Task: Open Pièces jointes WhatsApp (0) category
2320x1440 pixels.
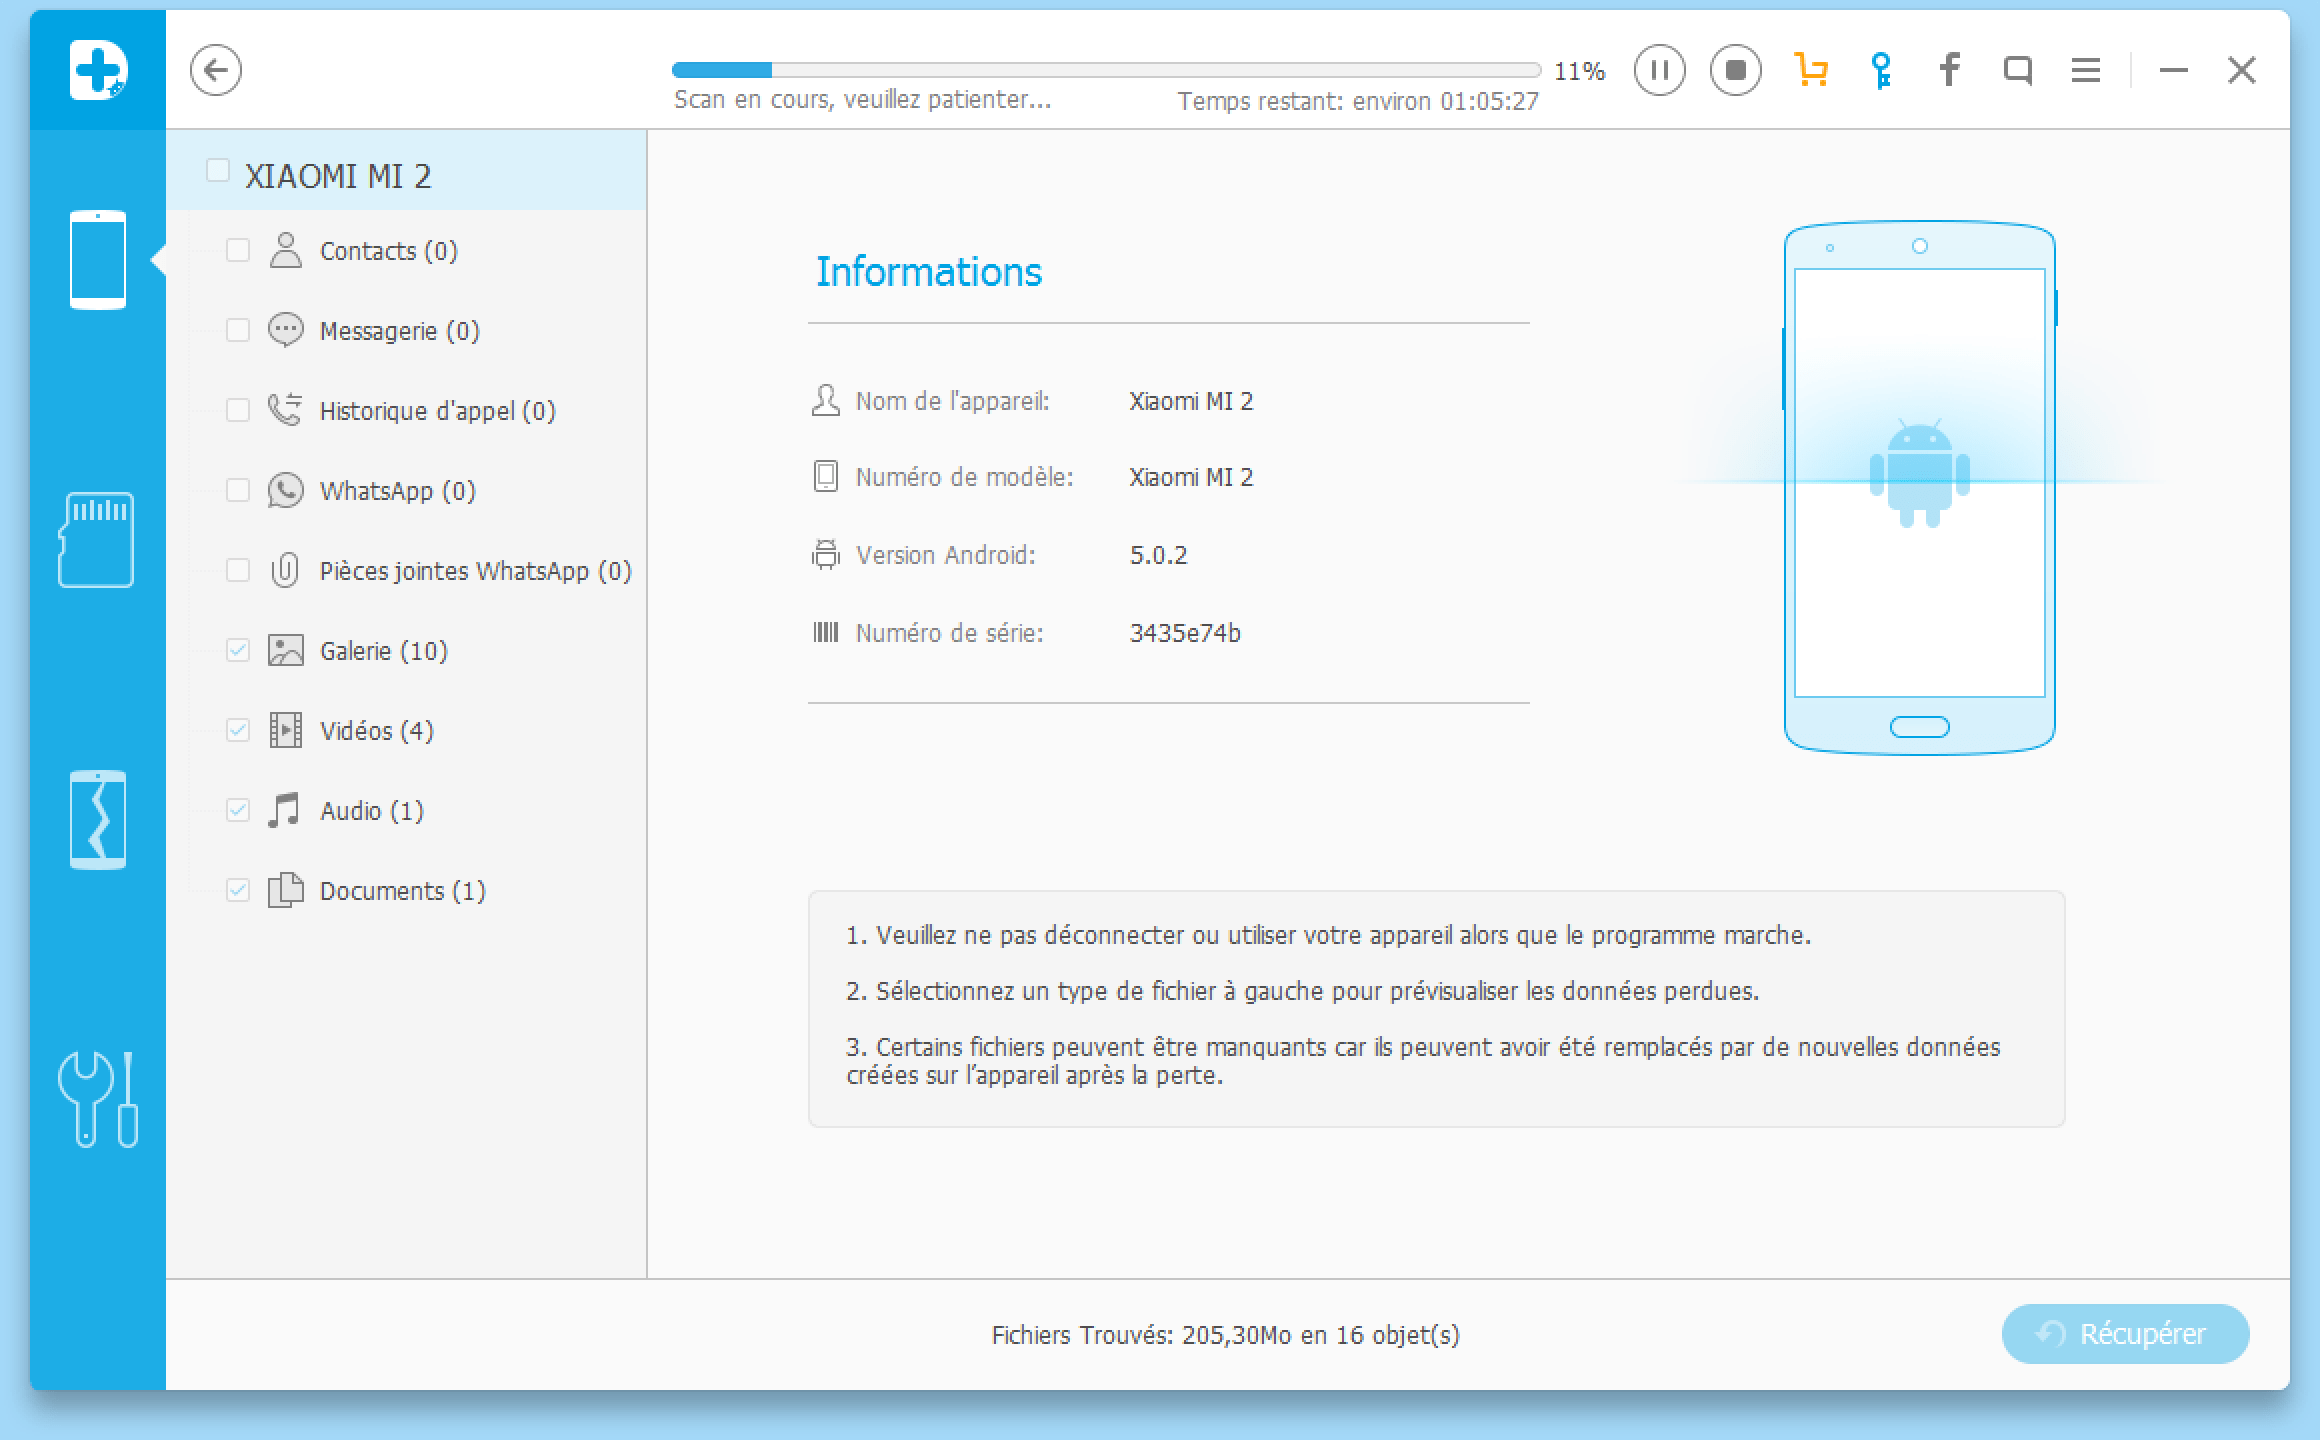Action: pyautogui.click(x=476, y=571)
